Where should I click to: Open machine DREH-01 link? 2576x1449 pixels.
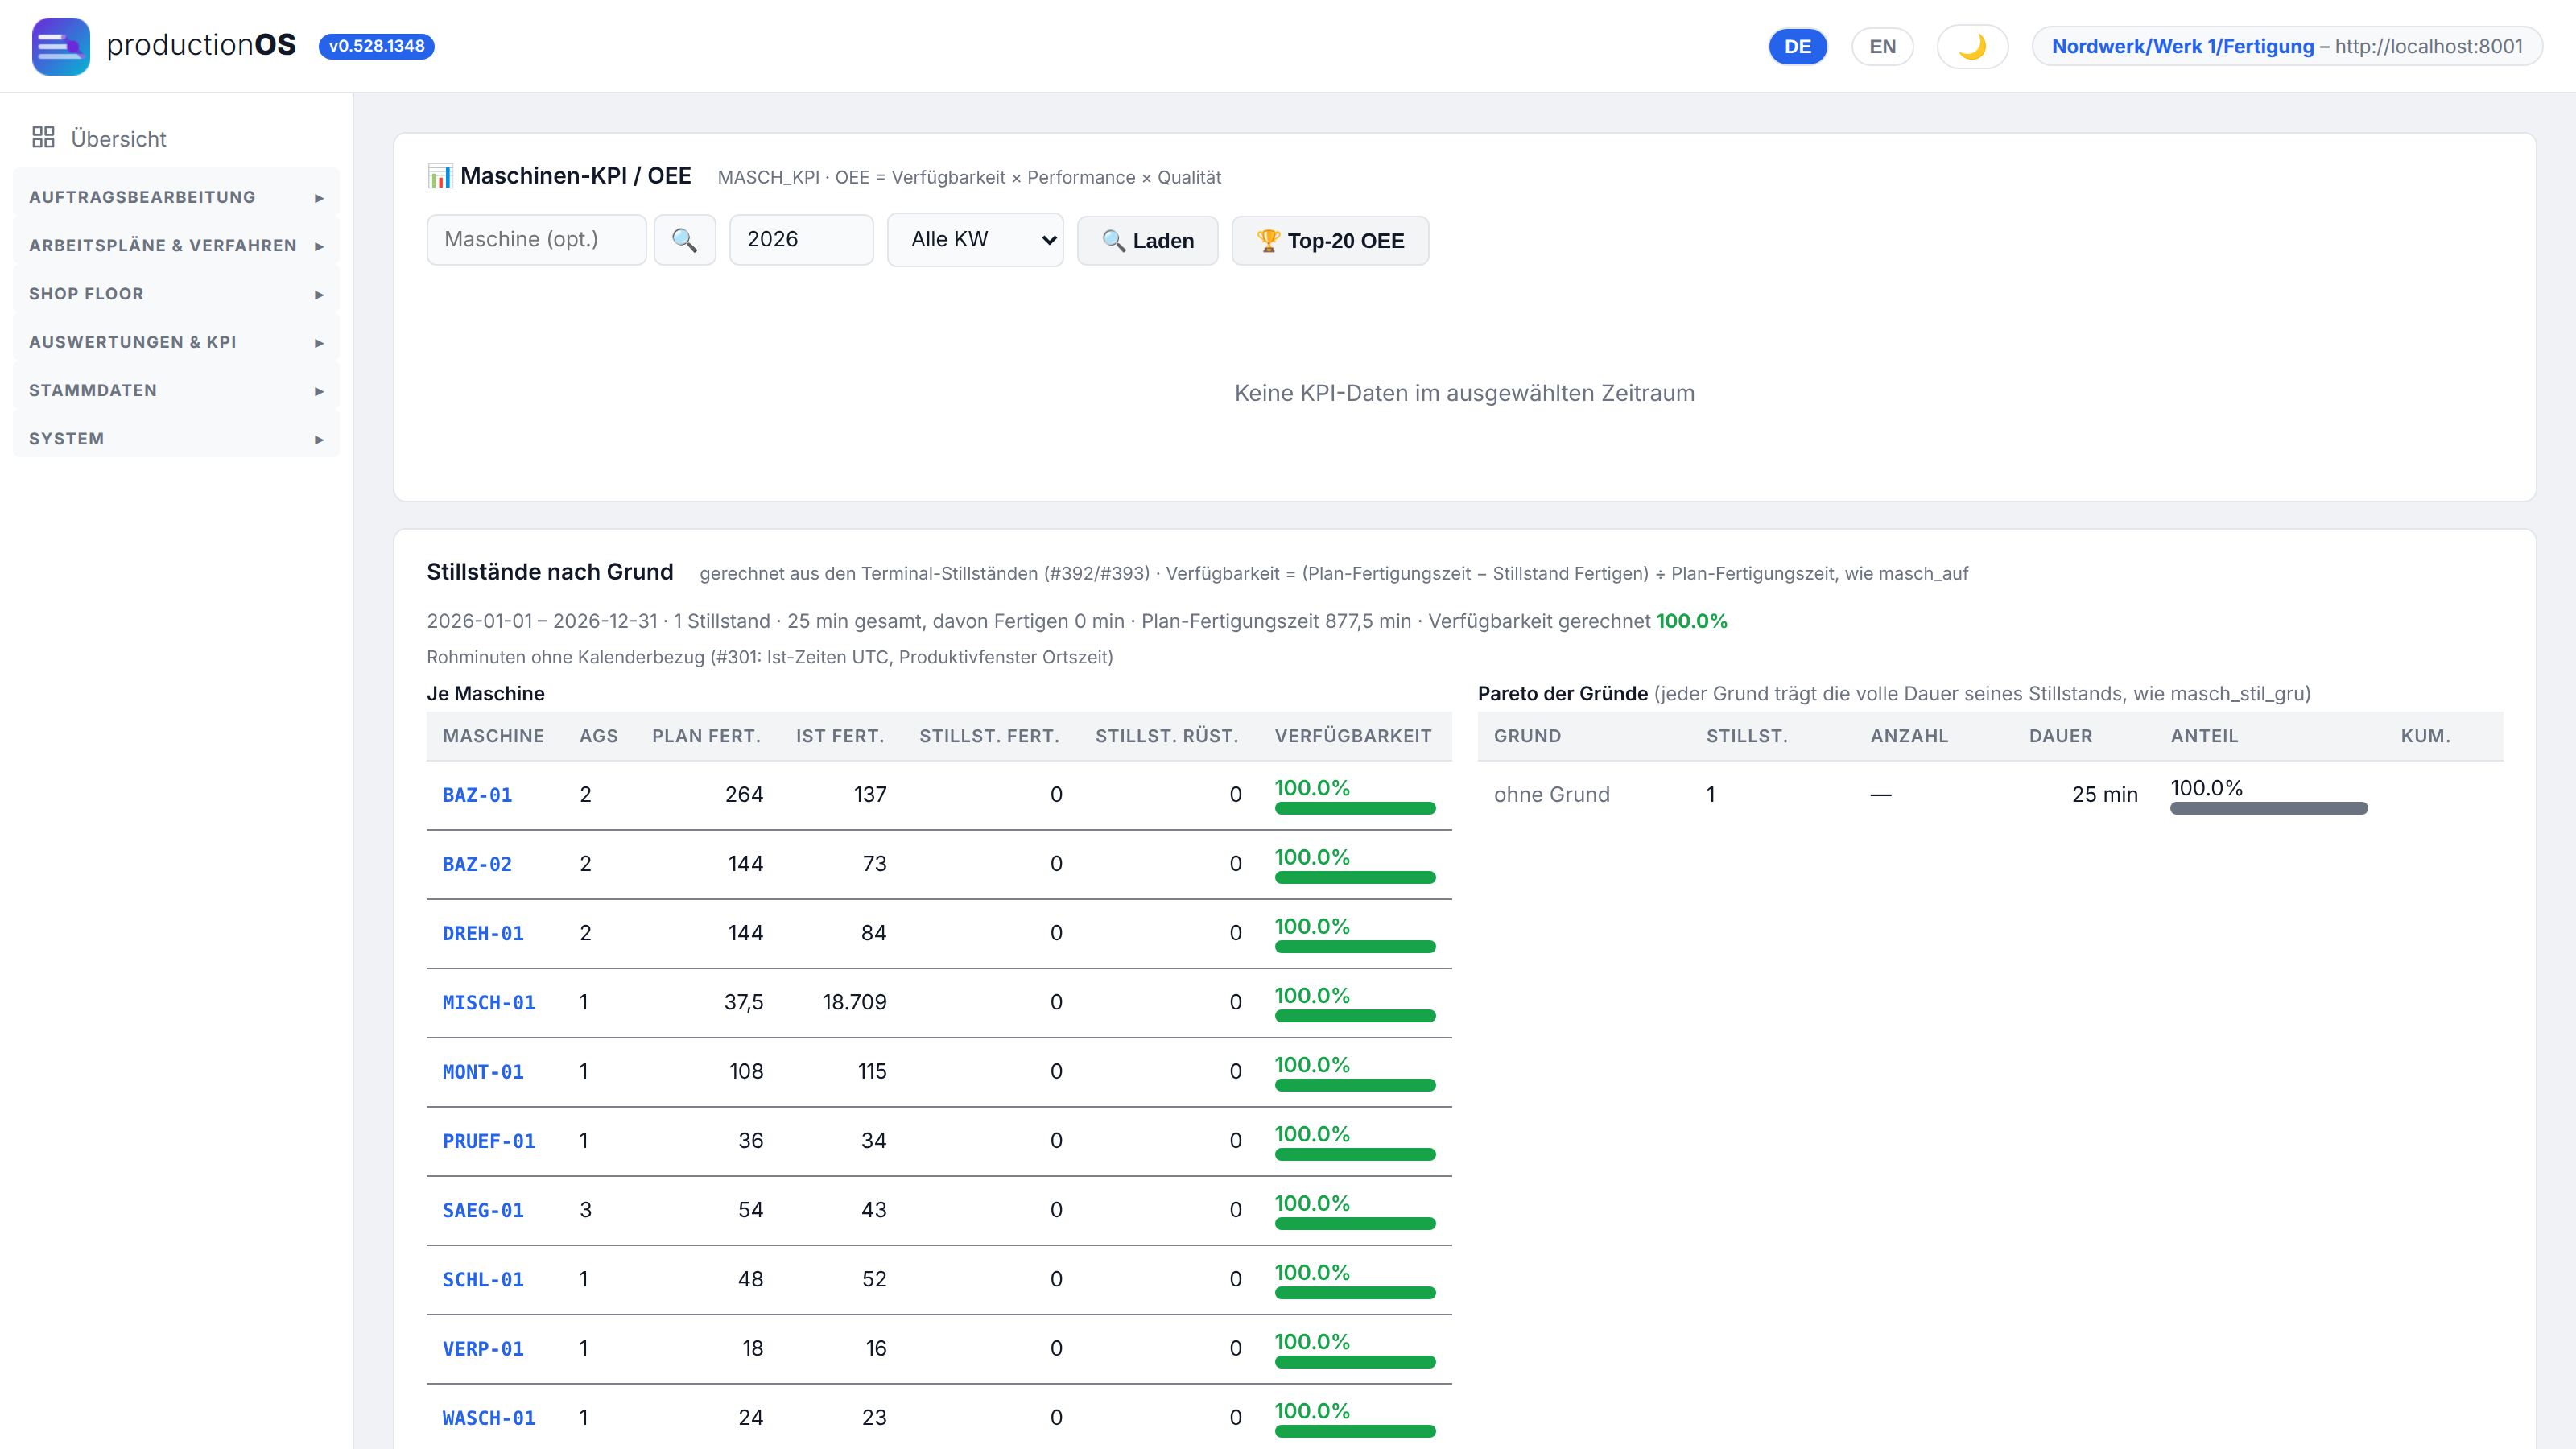click(483, 933)
